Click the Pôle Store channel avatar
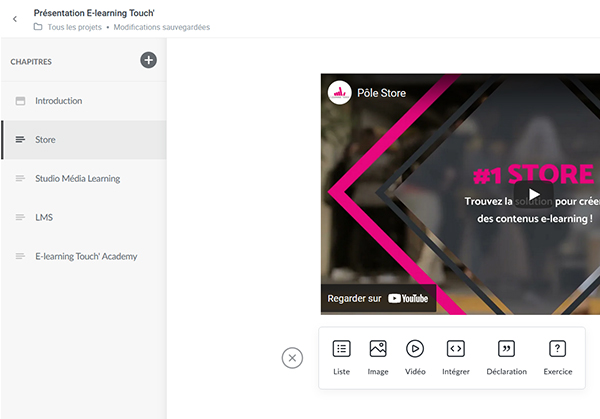The width and height of the screenshot is (600, 419). point(340,93)
